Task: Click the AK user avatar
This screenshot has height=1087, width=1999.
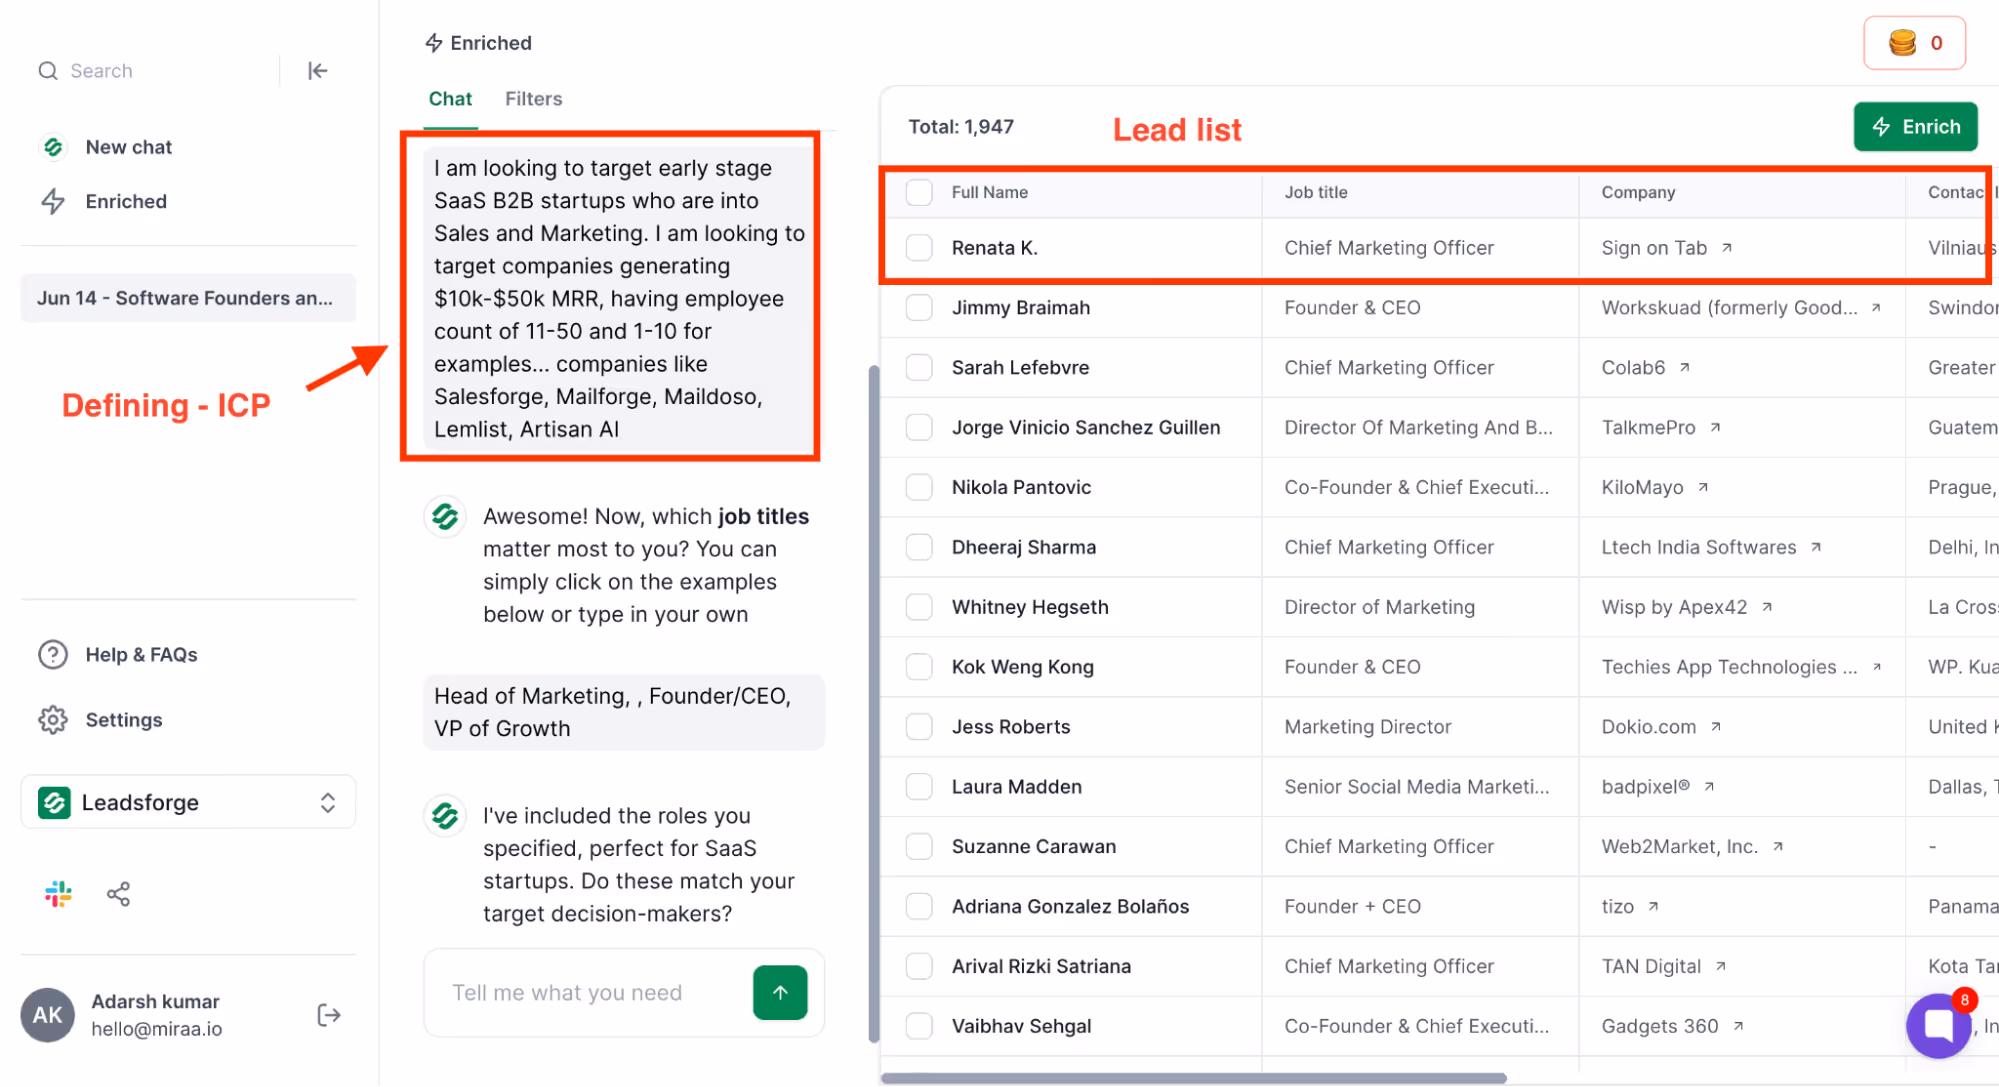Action: pos(48,1015)
